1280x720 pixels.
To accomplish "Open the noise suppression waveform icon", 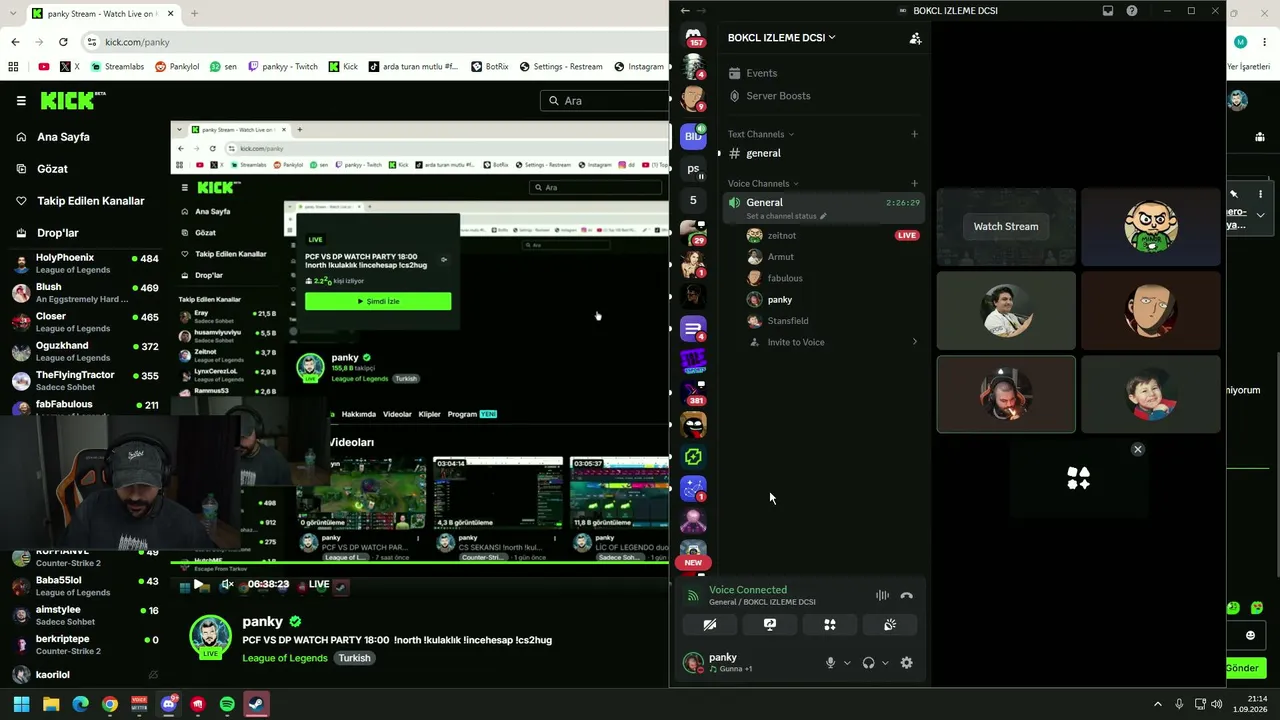I will (x=882, y=596).
